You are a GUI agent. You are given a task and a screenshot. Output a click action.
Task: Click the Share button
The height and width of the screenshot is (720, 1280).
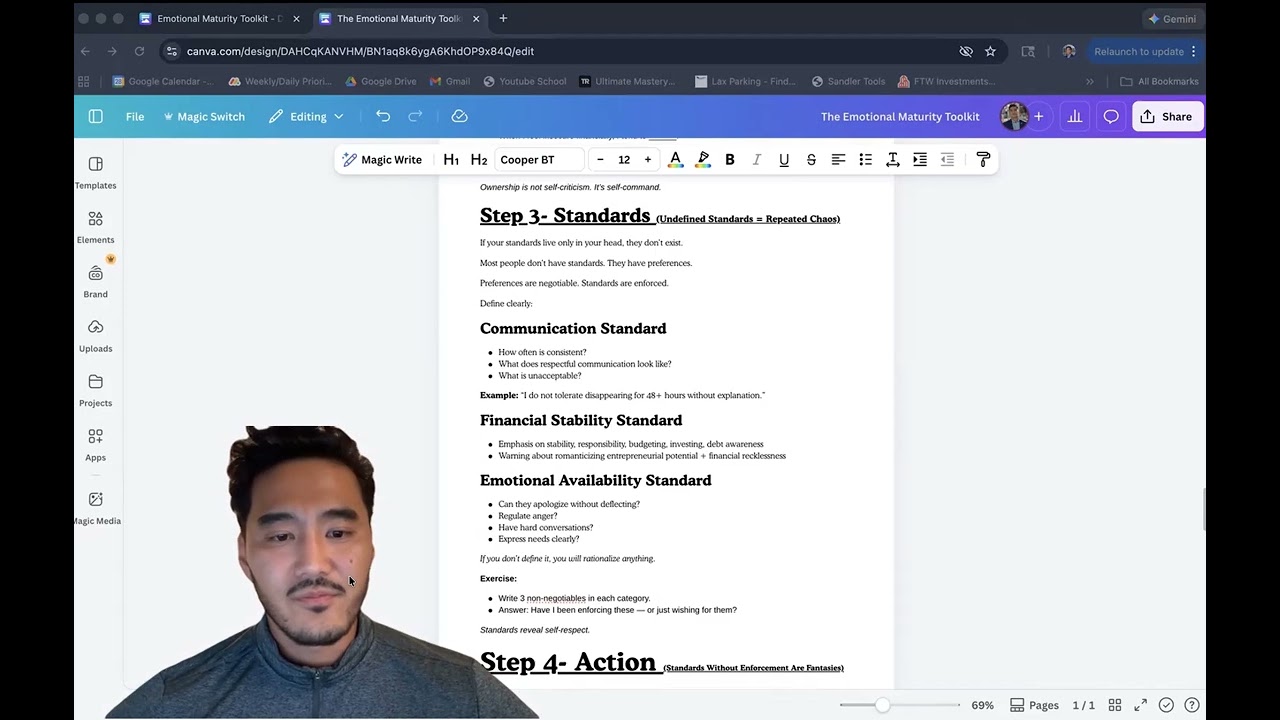pyautogui.click(x=1166, y=116)
